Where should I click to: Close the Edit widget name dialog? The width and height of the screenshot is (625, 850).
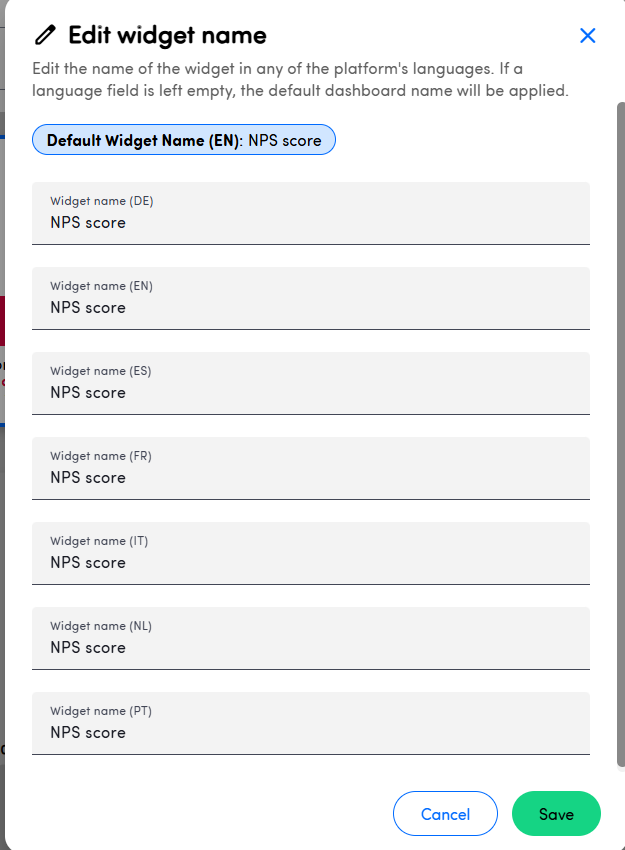click(588, 36)
